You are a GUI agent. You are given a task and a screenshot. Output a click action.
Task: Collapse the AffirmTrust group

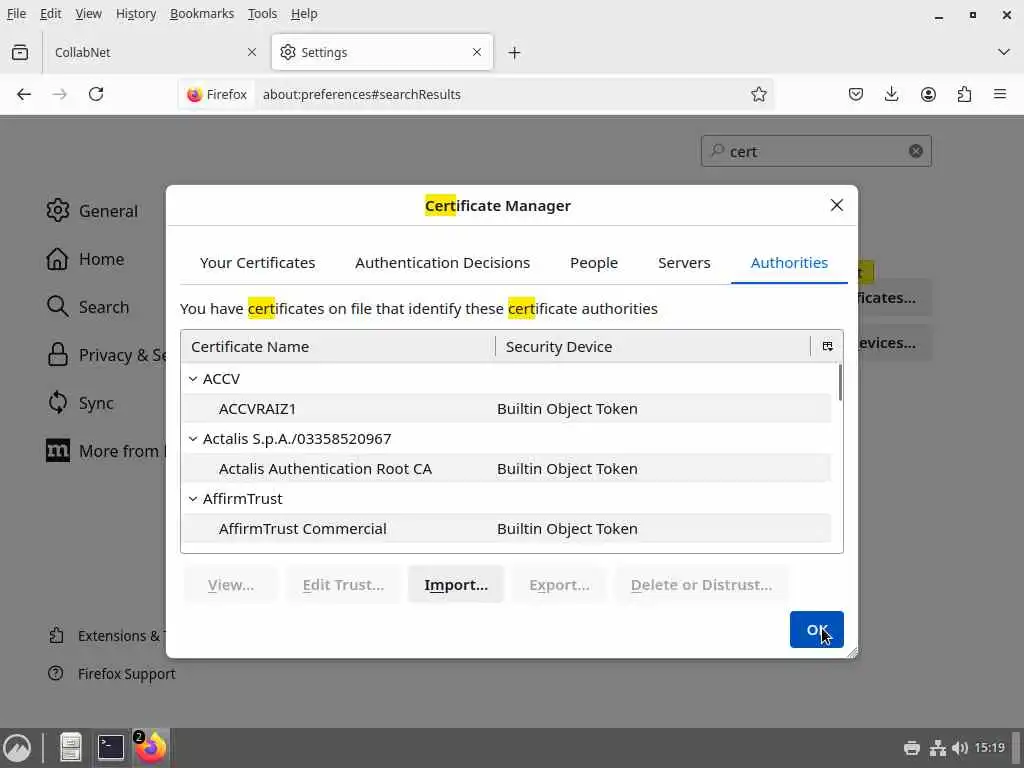pyautogui.click(x=193, y=499)
